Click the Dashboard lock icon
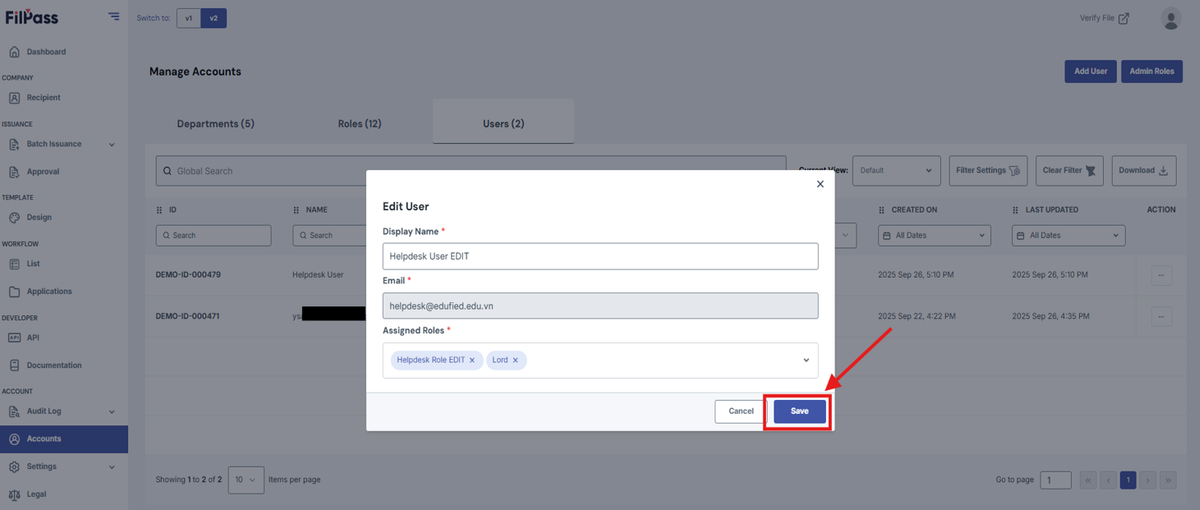 pyautogui.click(x=15, y=52)
